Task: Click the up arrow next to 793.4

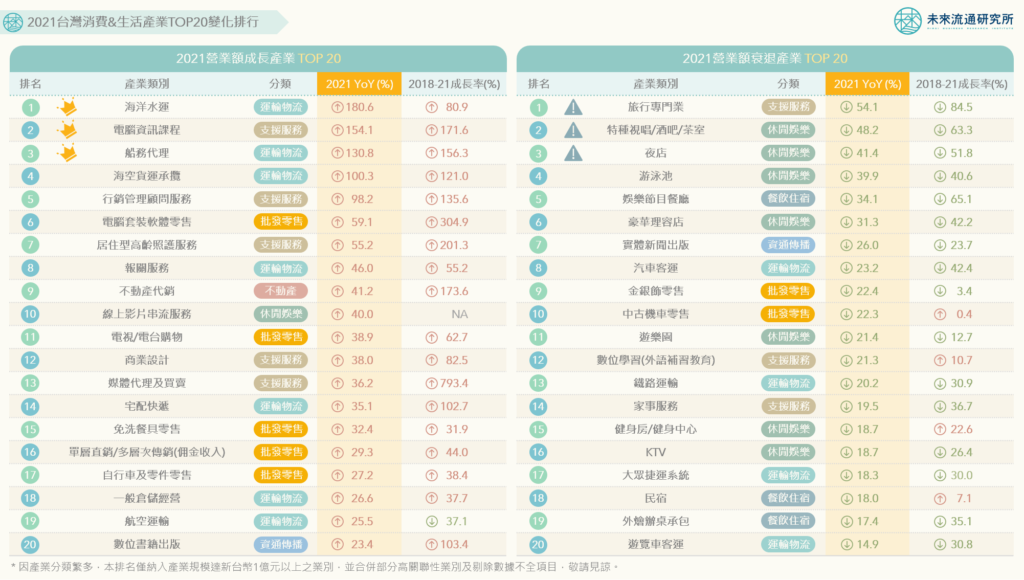Action: [432, 383]
